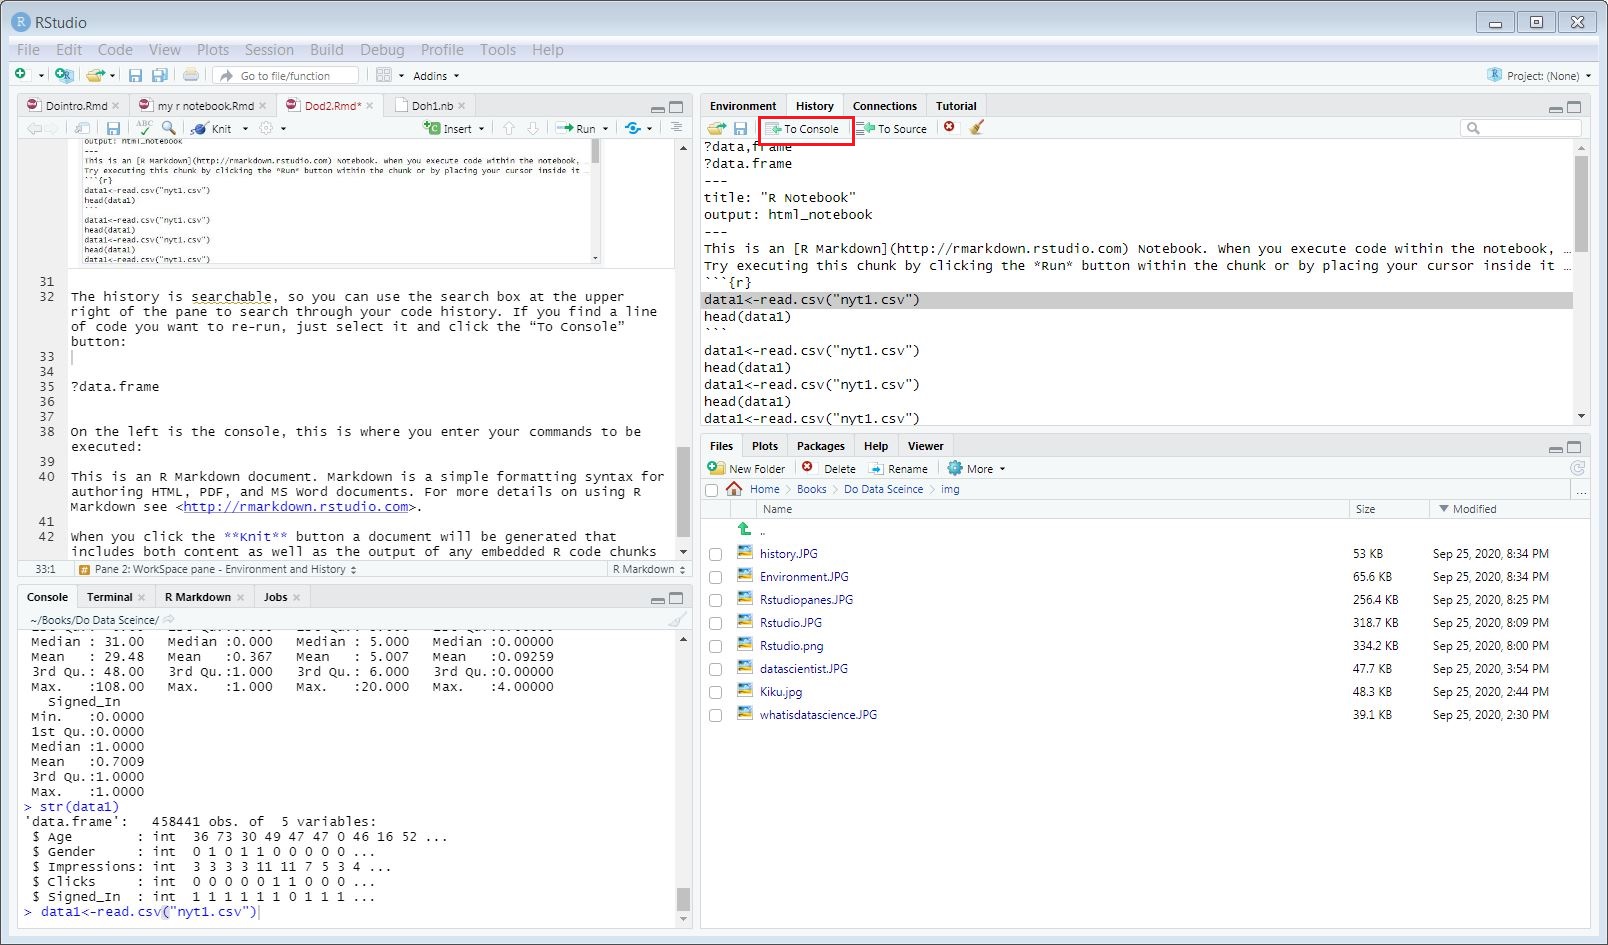Click the find/replace magnifier icon

point(169,128)
